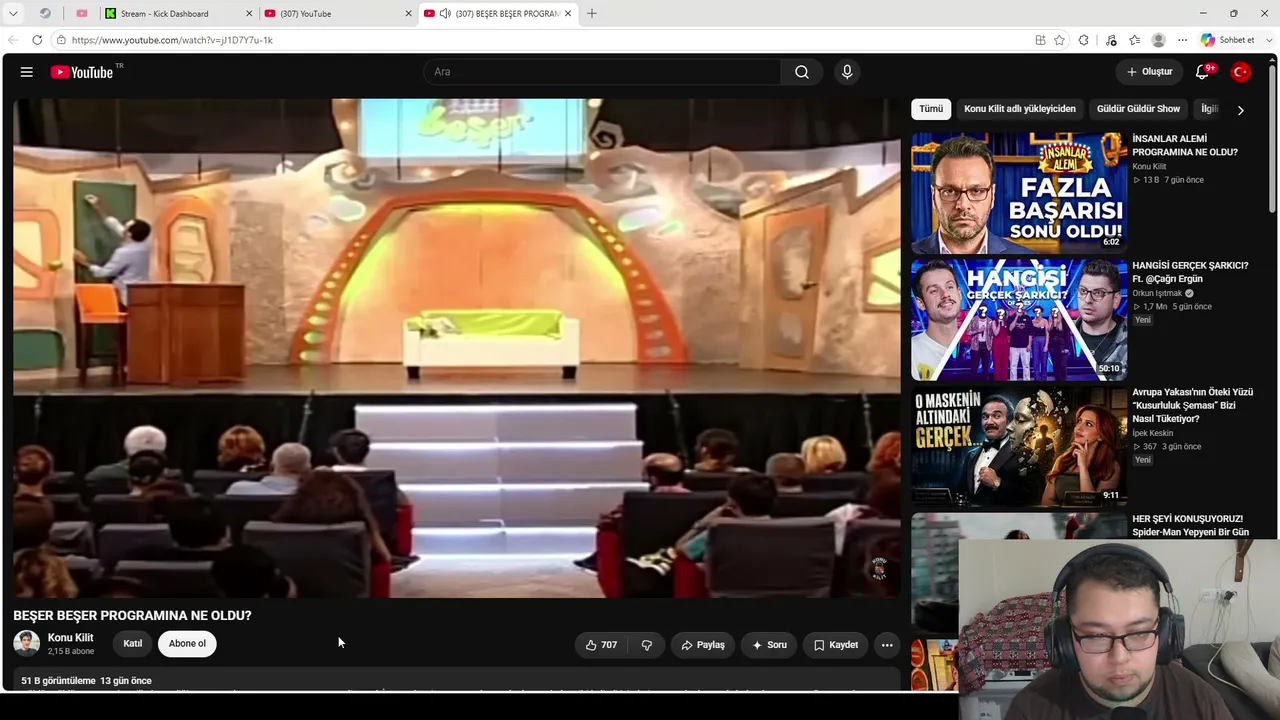Open the Konu Kilit channel name link

(x=71, y=638)
